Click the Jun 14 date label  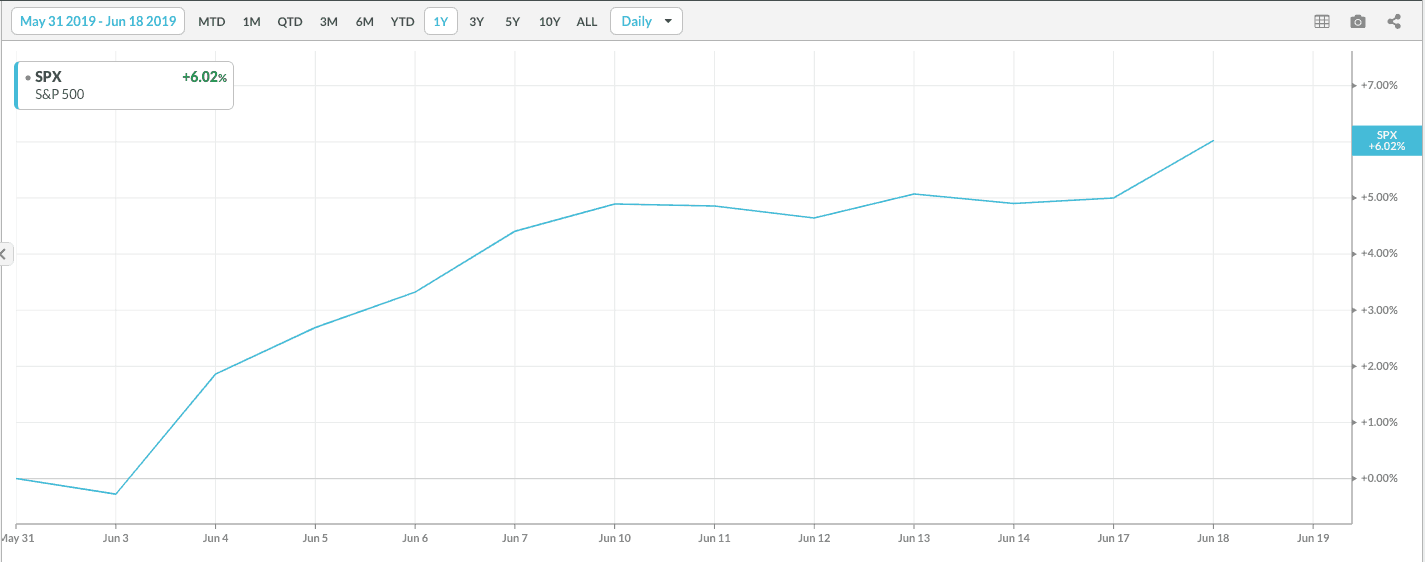(1013, 538)
